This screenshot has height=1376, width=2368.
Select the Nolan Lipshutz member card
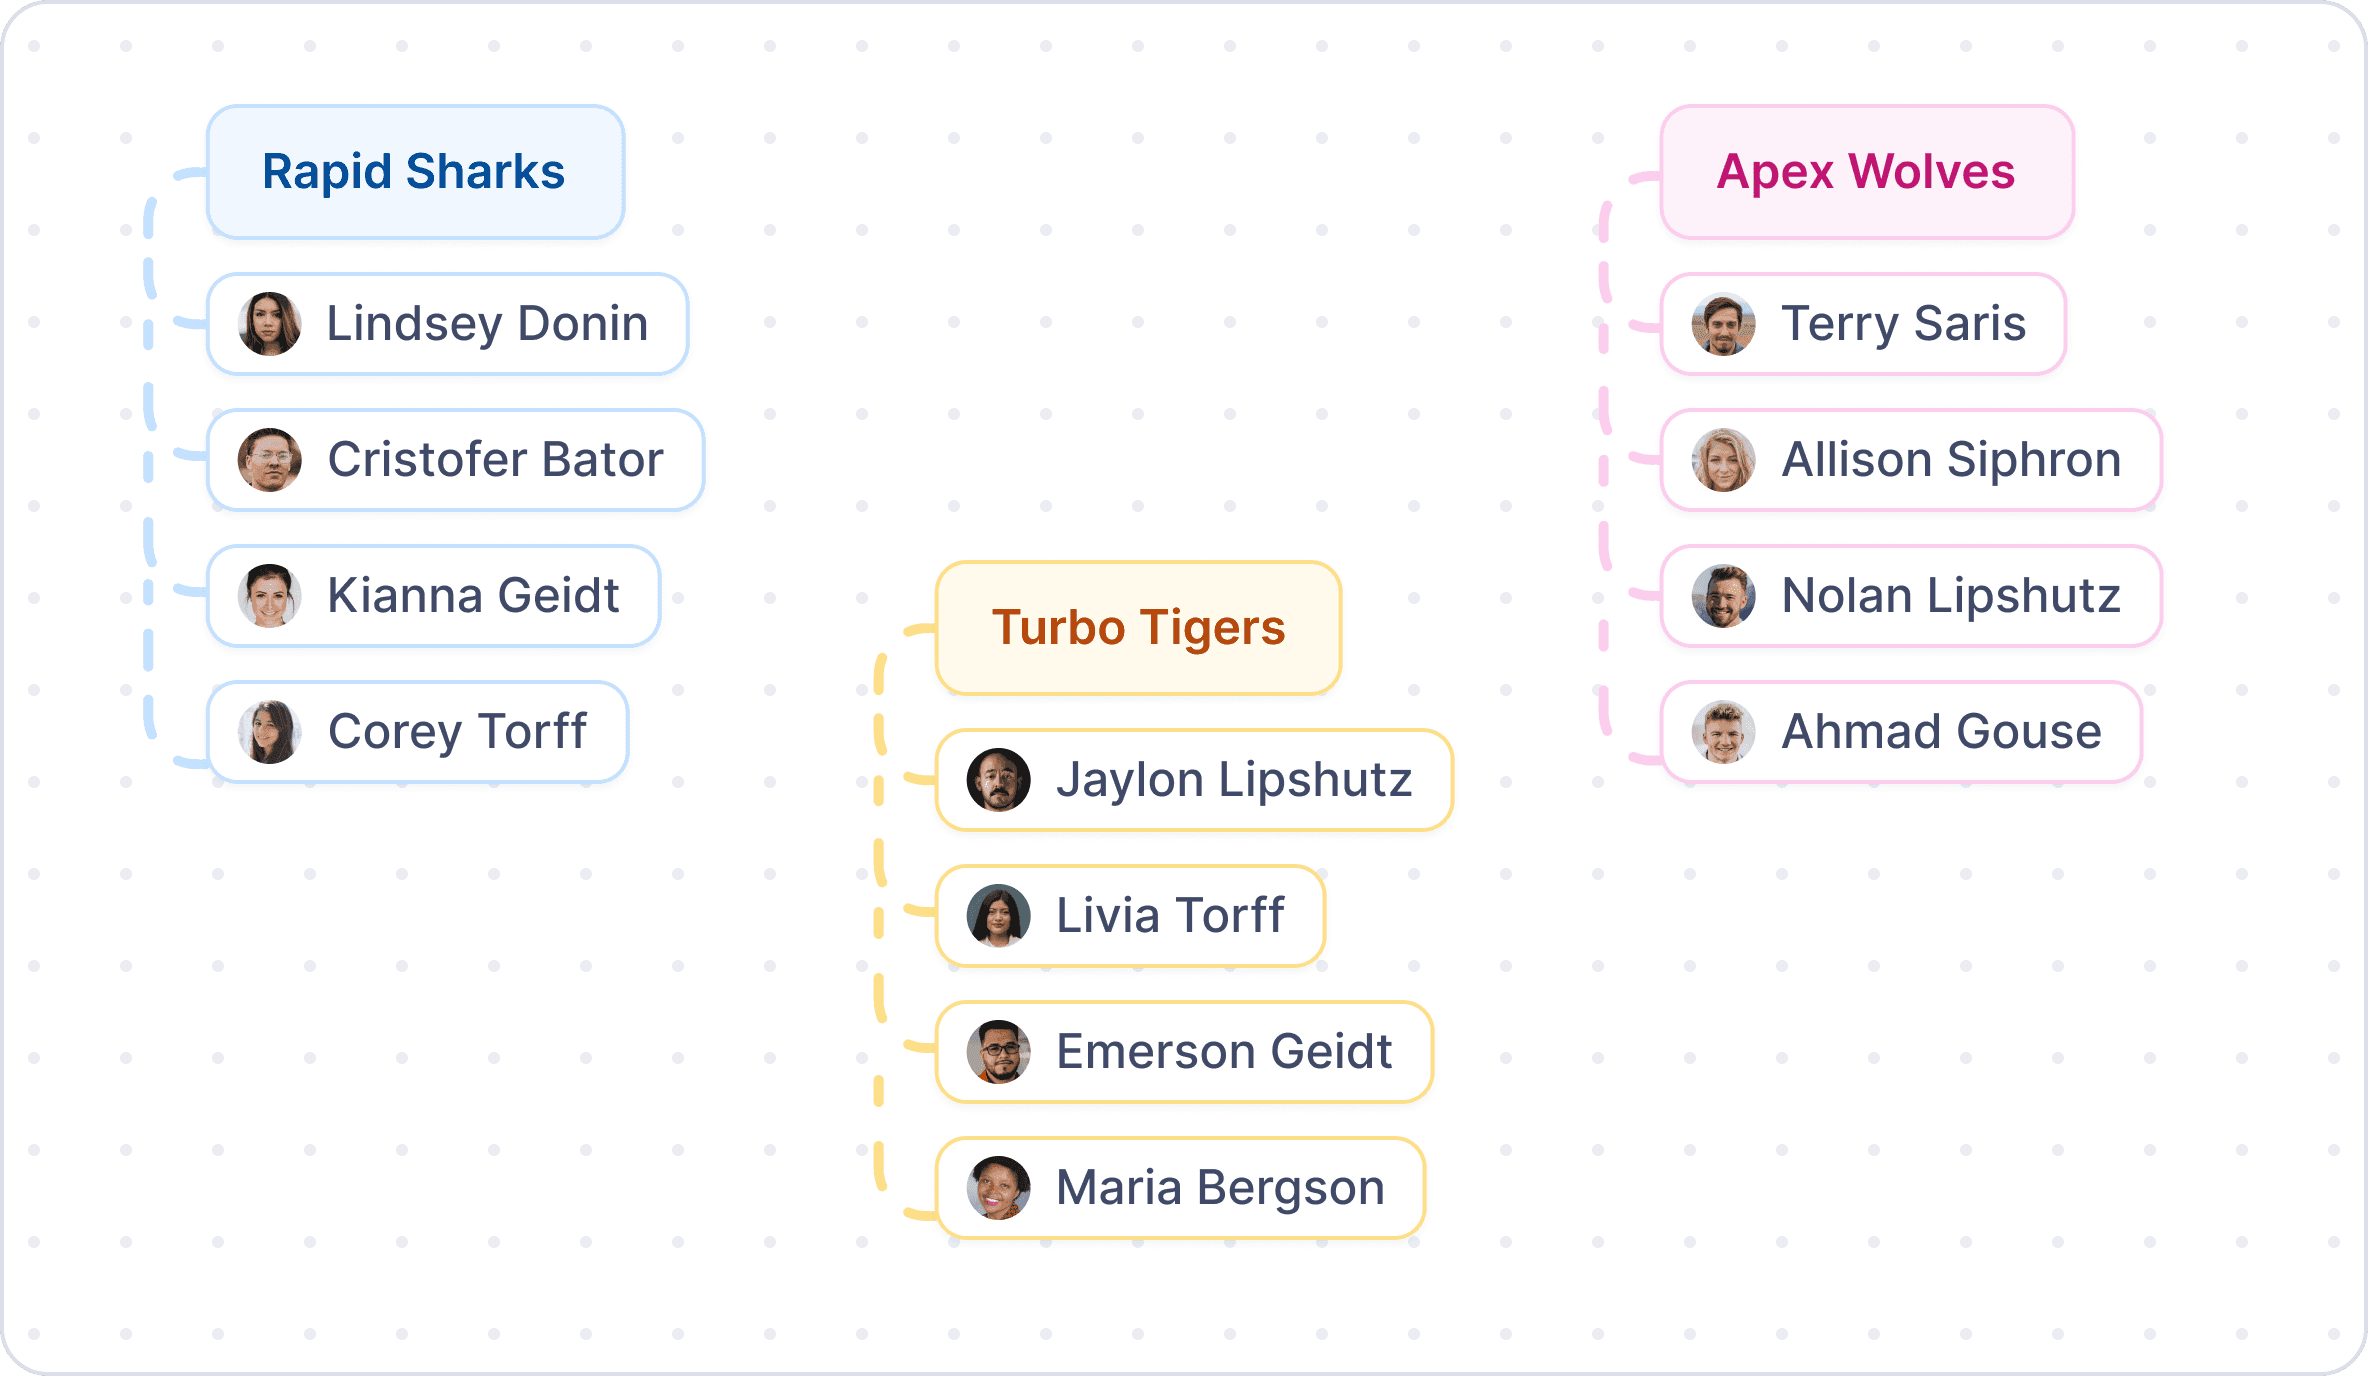click(1910, 596)
